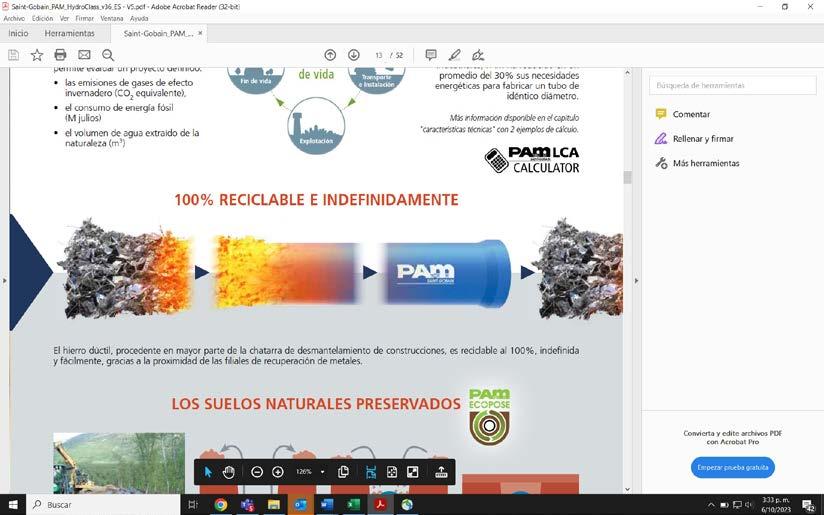Open Microsoft Teams from taskbar
824x515 pixels.
247,504
